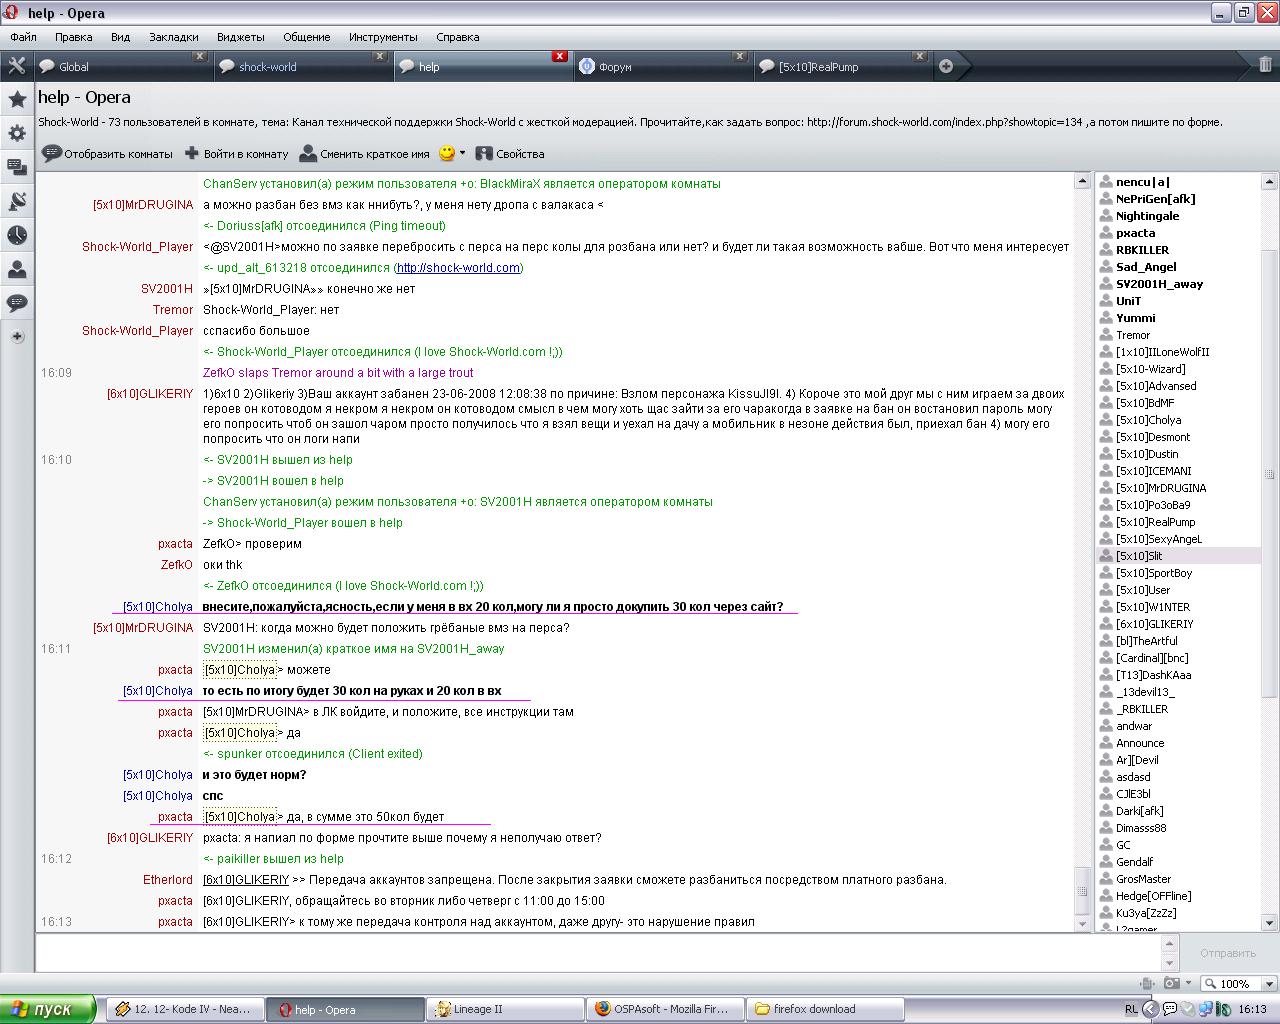Expand hidden system tray icons arrow
1280x1024 pixels.
(1153, 1010)
